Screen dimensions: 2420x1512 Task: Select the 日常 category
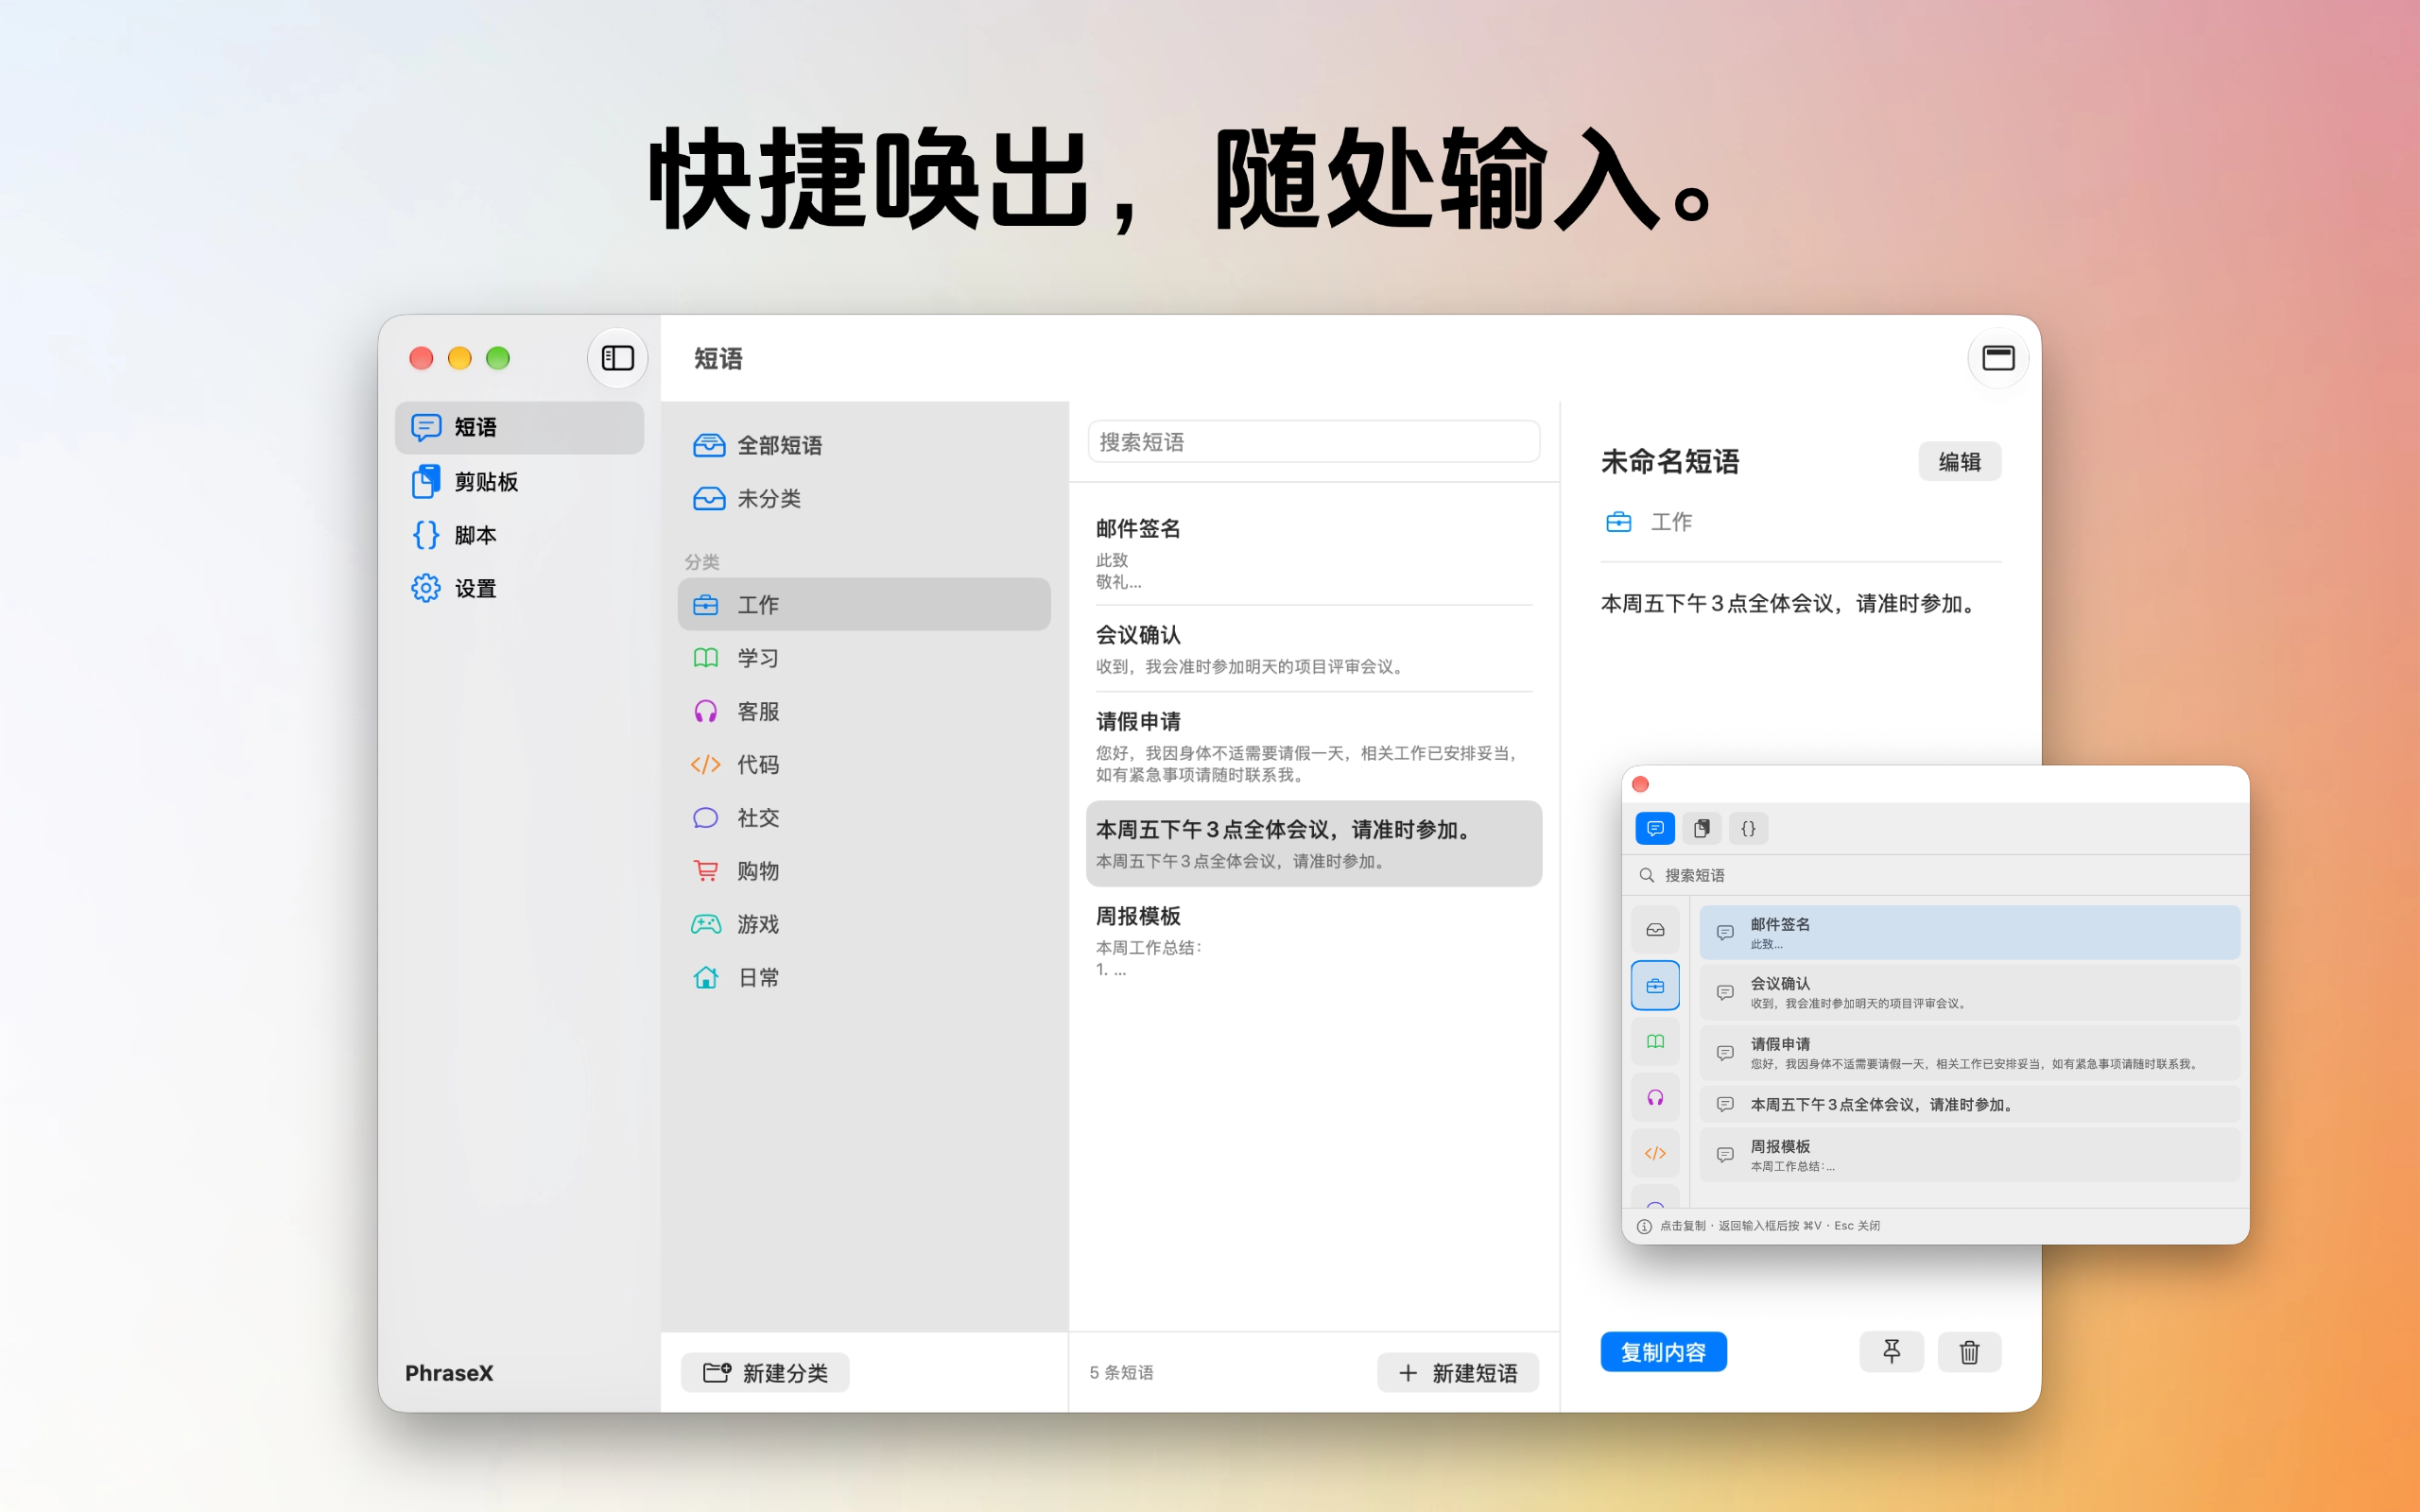click(864, 977)
